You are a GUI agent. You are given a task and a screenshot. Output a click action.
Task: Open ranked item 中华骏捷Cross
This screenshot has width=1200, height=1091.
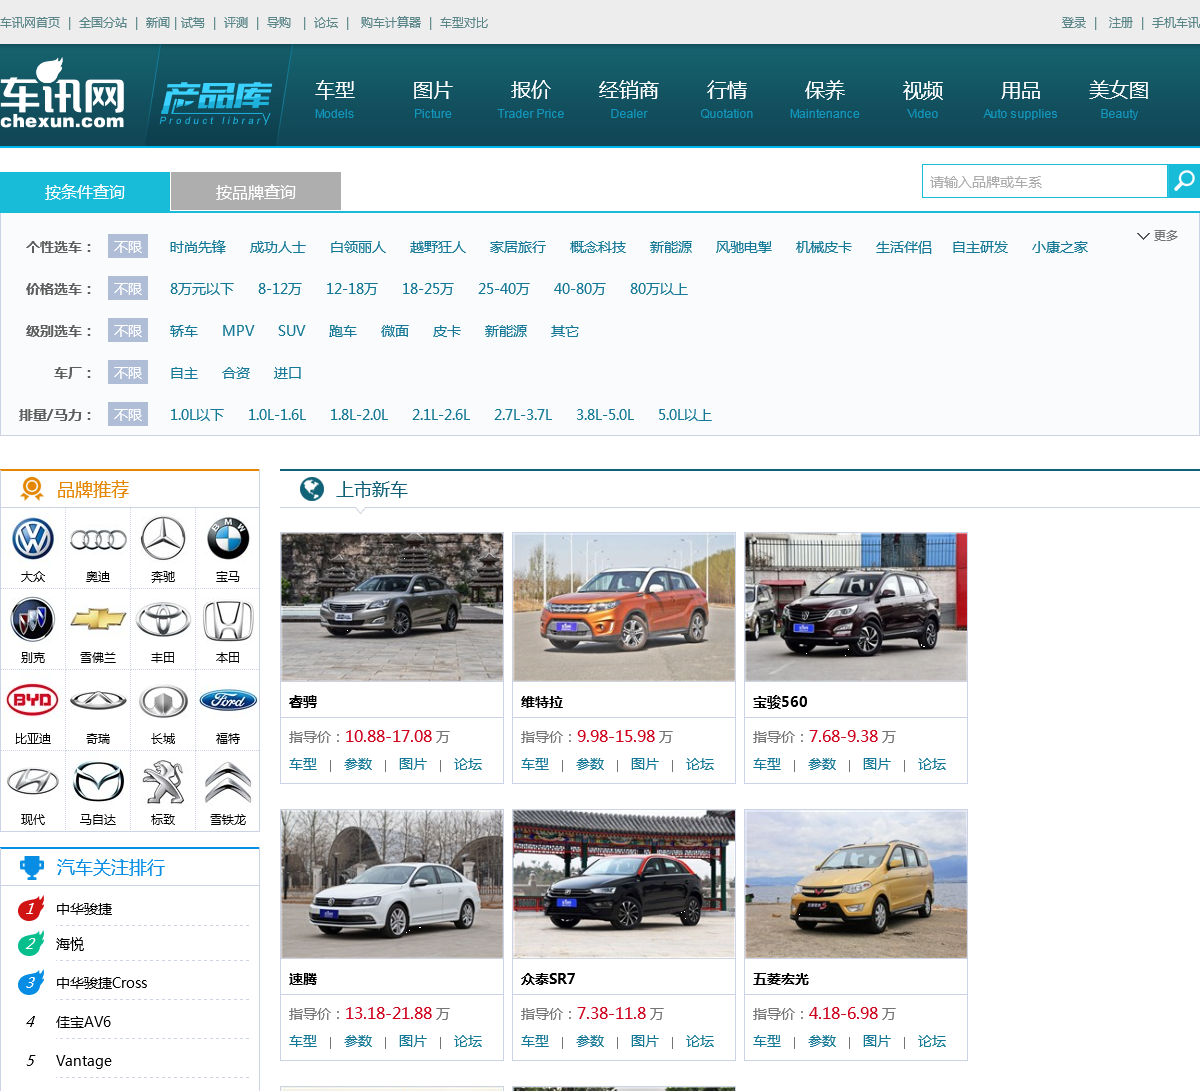(102, 983)
